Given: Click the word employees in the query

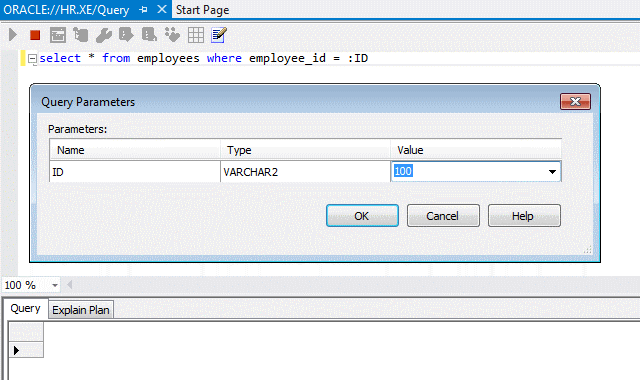Looking at the screenshot, I should click(x=168, y=58).
